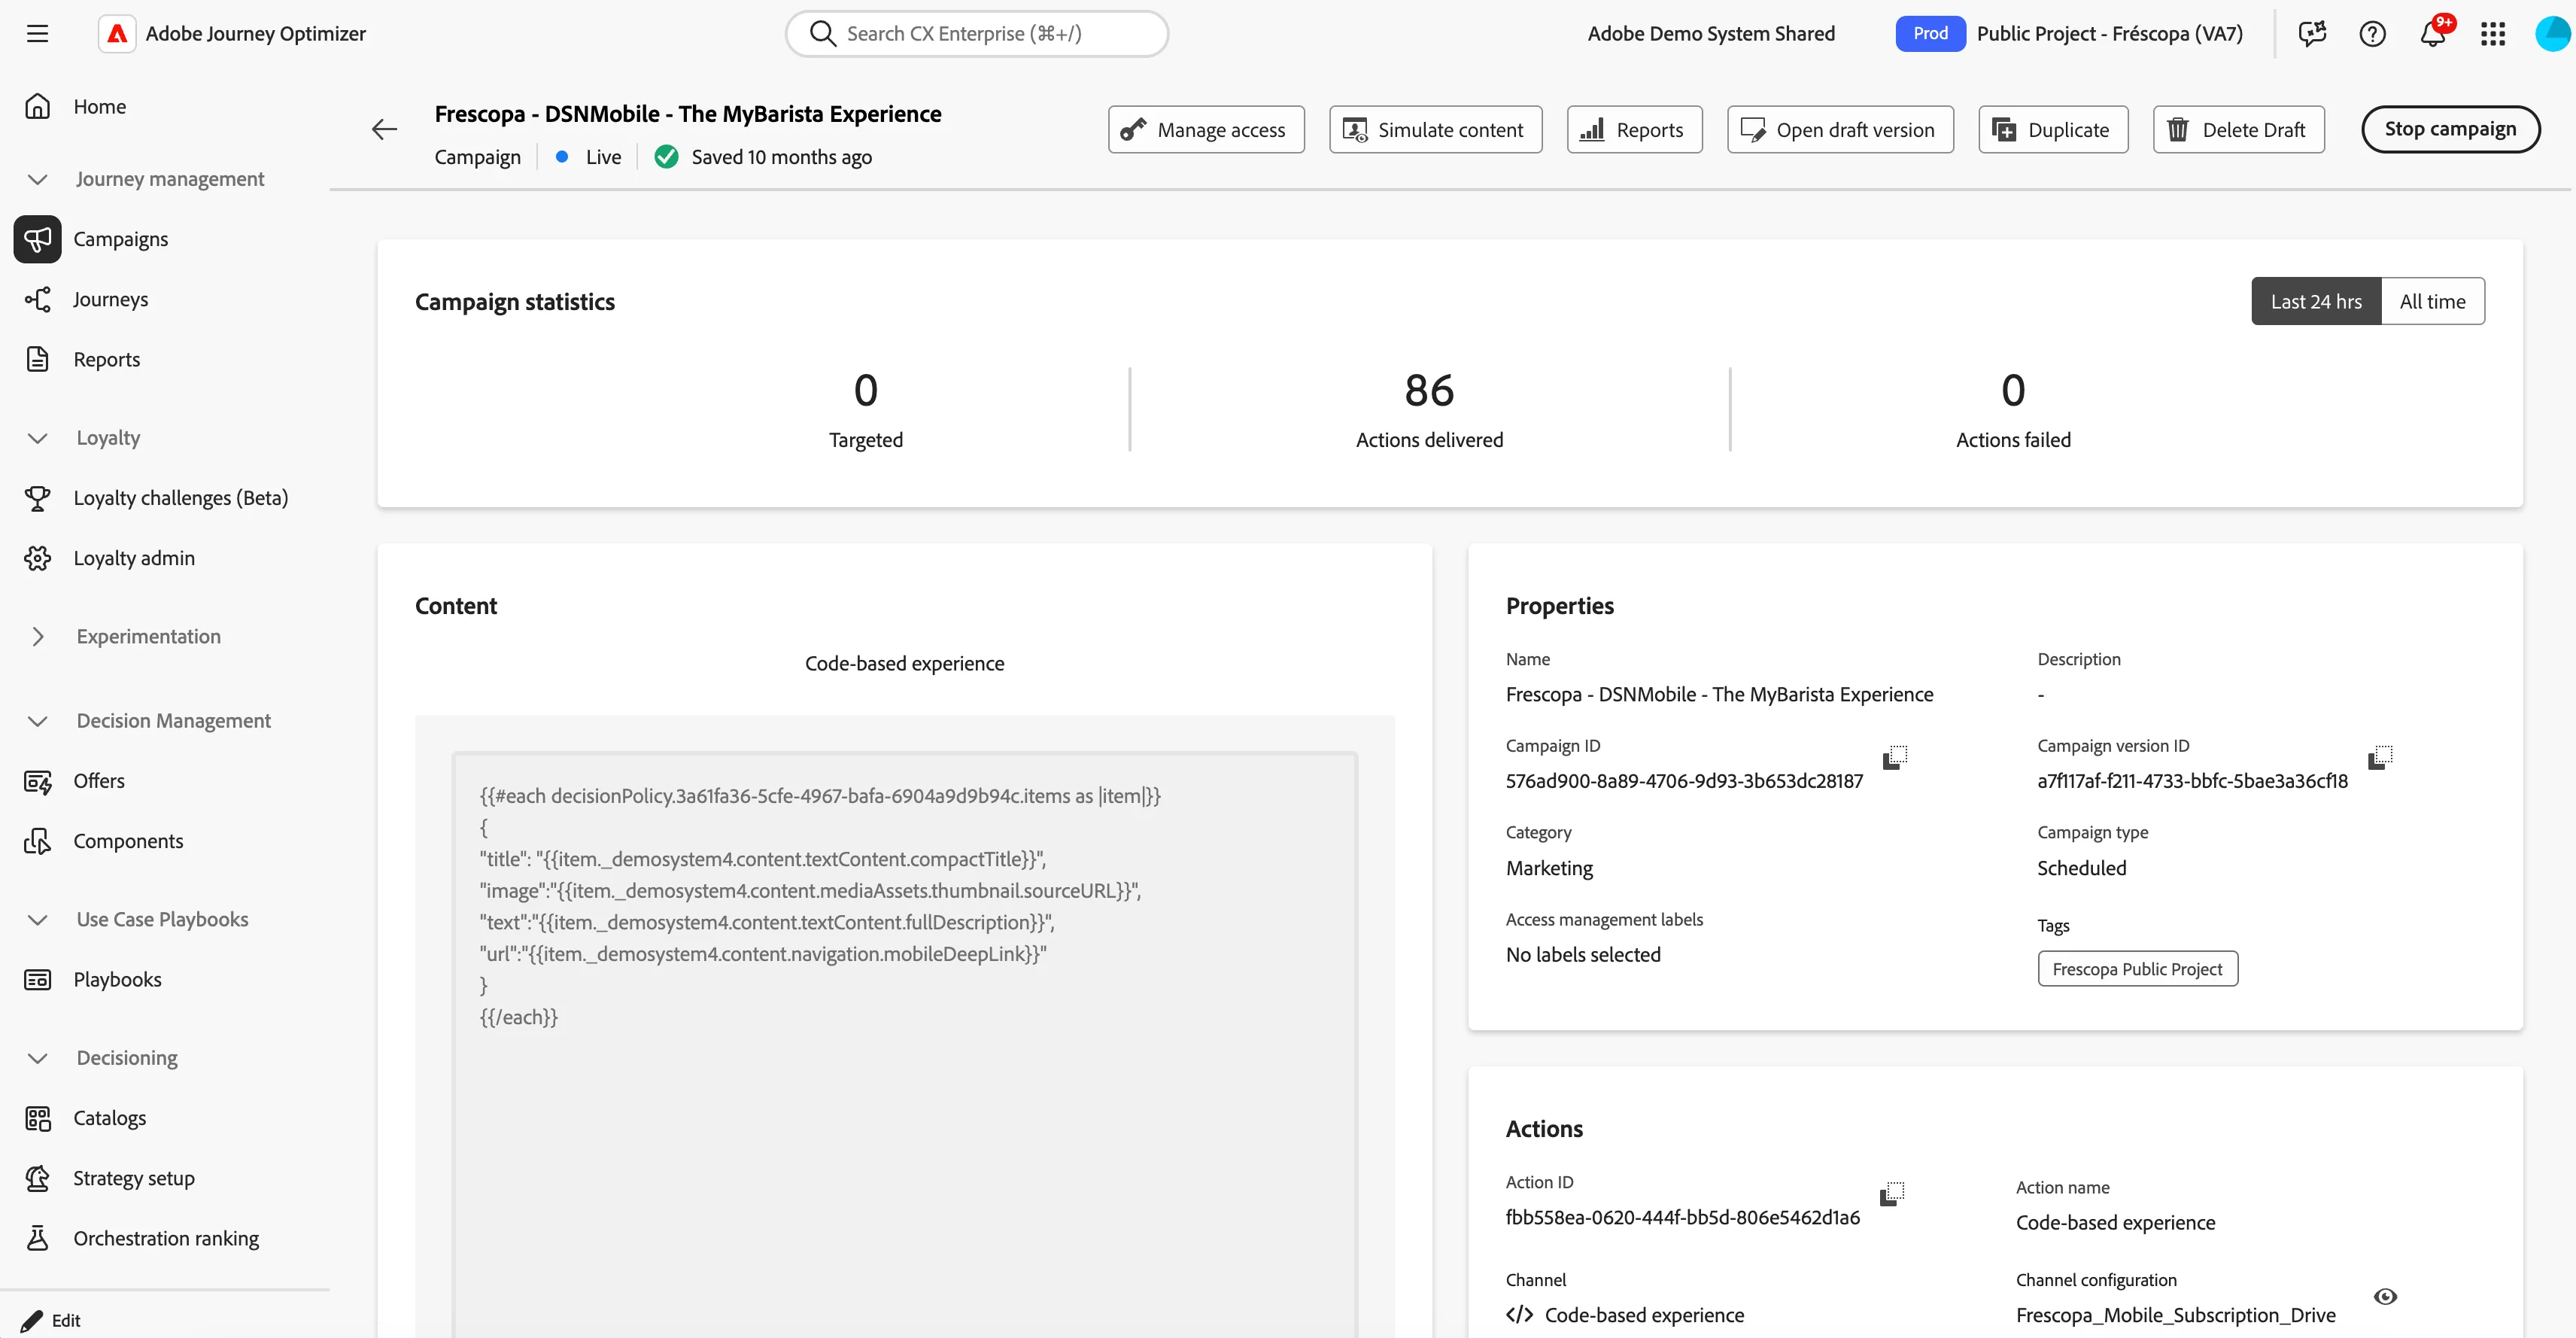This screenshot has width=2576, height=1338.
Task: Focus the Search CX Enterprise field
Action: [x=977, y=34]
